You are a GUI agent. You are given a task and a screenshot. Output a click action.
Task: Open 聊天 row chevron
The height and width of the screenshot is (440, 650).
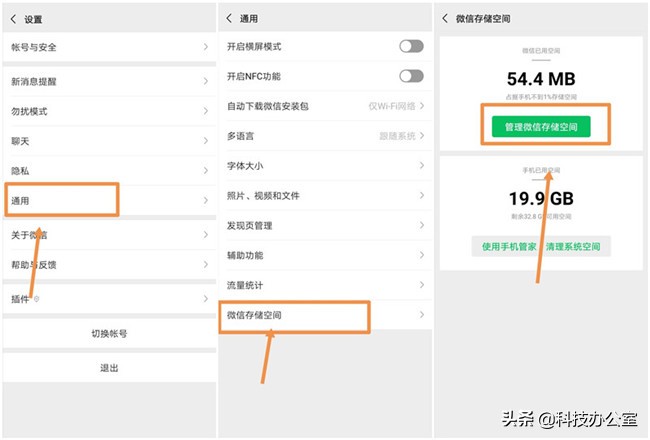point(206,141)
